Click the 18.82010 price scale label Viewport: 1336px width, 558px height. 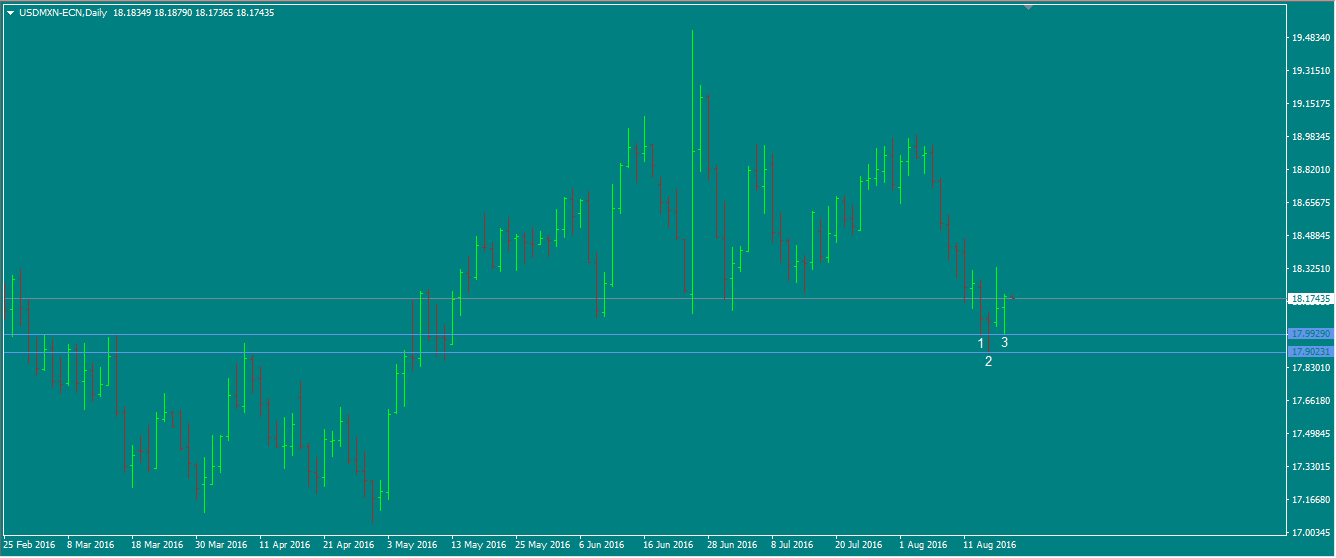1311,170
